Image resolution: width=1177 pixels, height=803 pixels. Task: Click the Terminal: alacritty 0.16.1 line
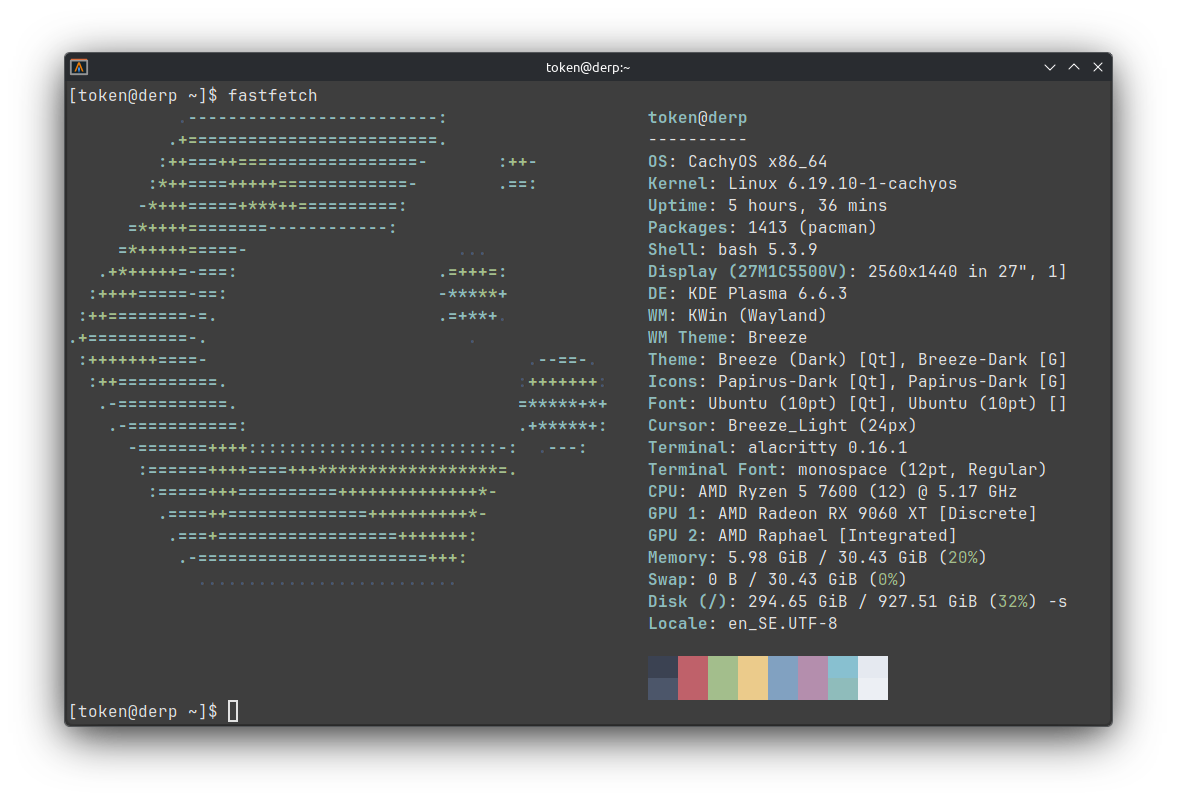point(778,448)
